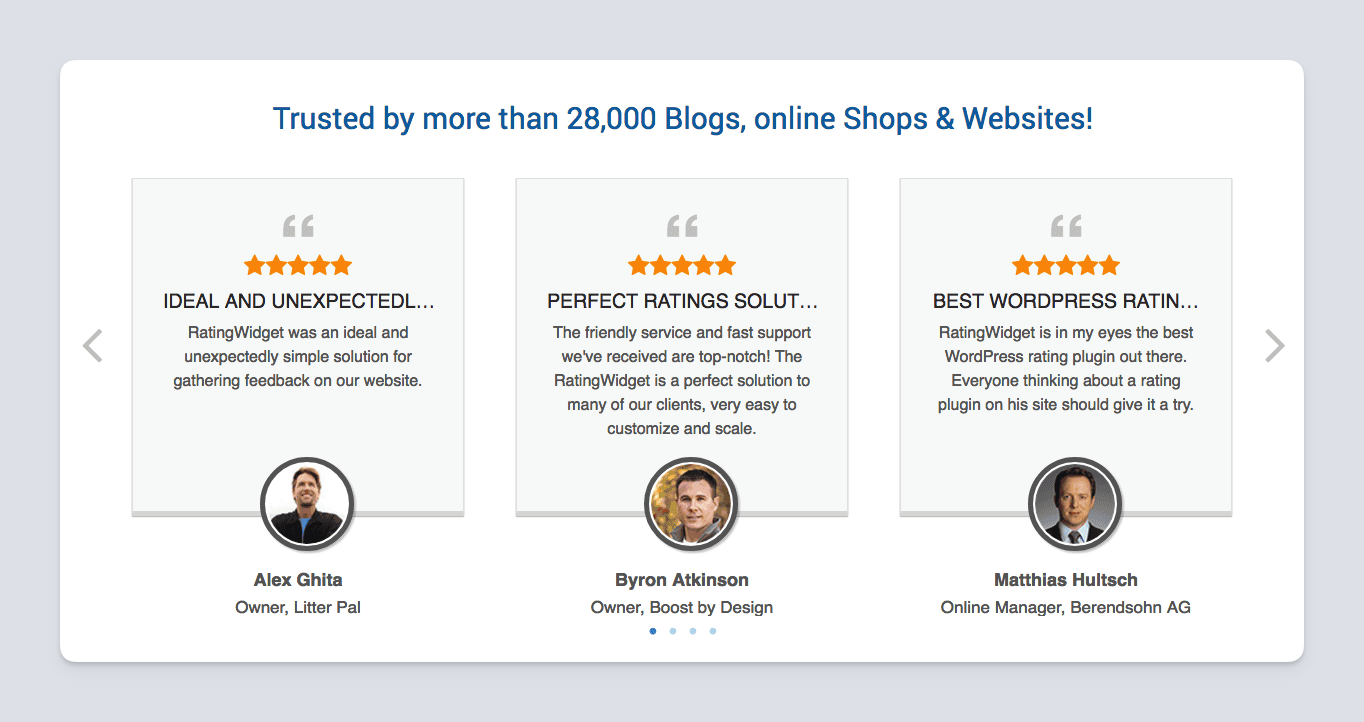Click the next testimonials right arrow
The image size is (1364, 722).
(x=1274, y=346)
